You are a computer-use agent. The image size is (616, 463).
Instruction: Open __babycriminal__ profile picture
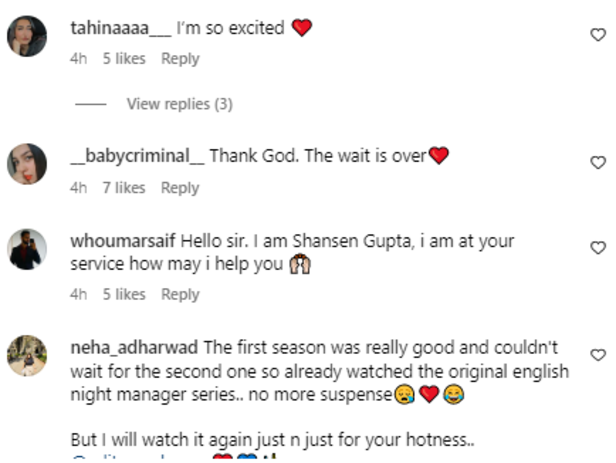tap(27, 164)
